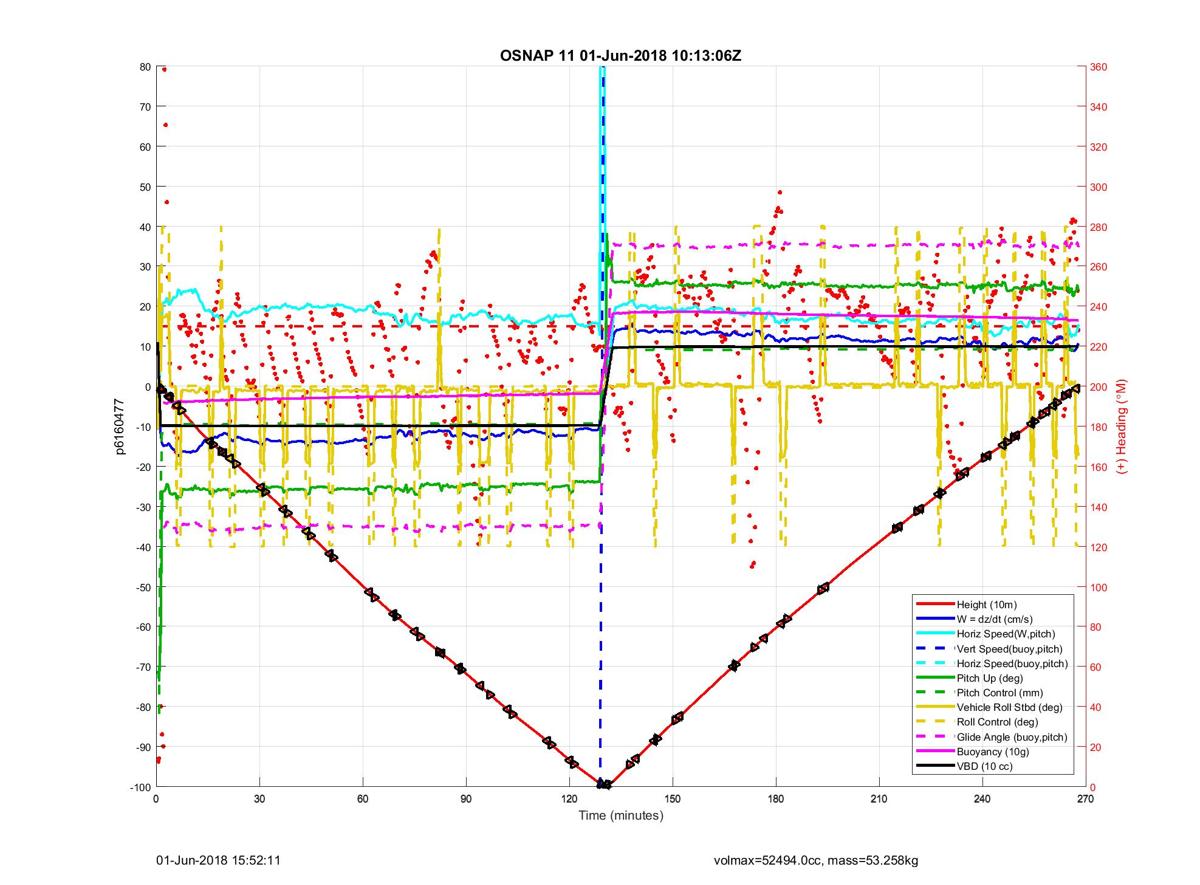Click the footer text "volmax=52494.0cc, mass=53.258kg"

pos(816,860)
